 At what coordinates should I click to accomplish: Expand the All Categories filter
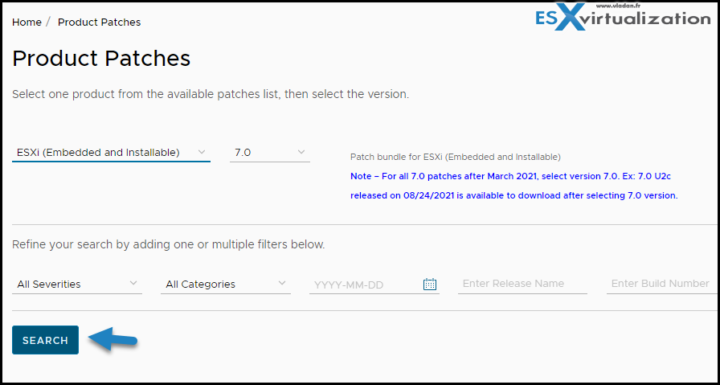225,284
